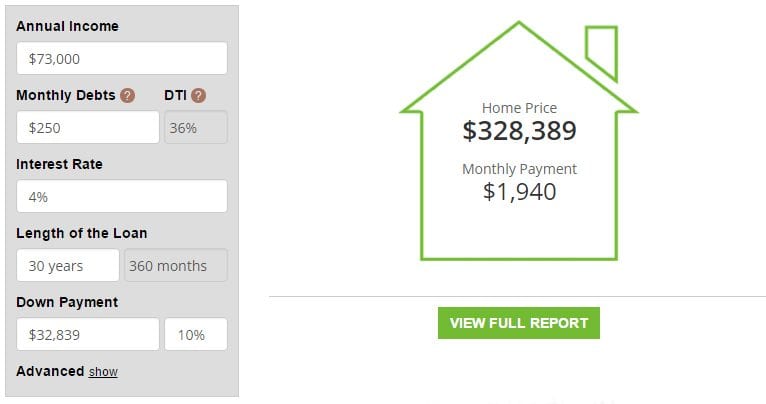Viewport: 766px width, 404px height.
Task: Click the Home Price $328,389 value
Action: pos(519,131)
